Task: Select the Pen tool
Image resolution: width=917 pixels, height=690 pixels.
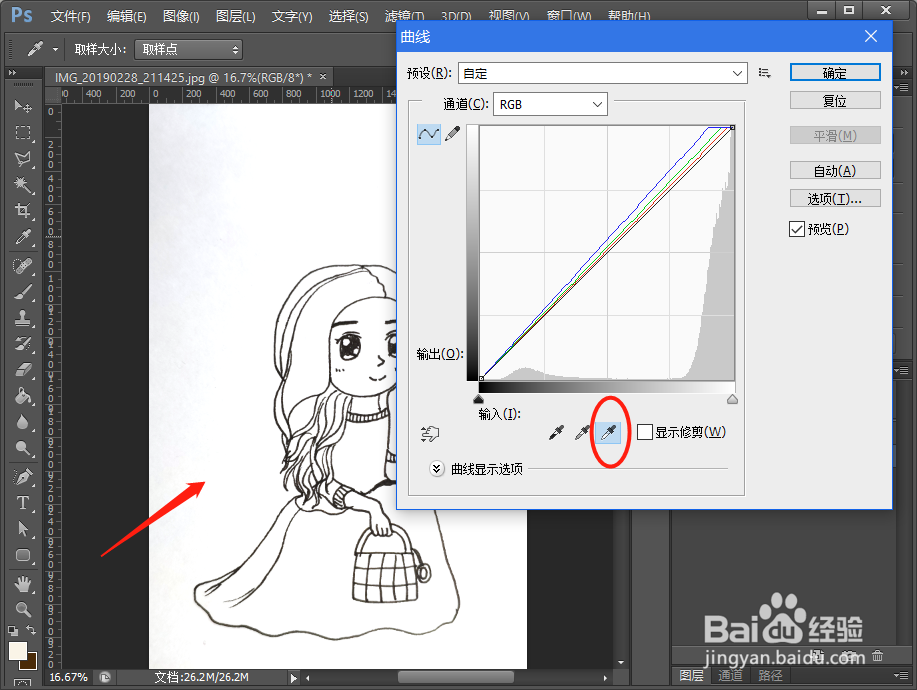Action: pos(23,477)
